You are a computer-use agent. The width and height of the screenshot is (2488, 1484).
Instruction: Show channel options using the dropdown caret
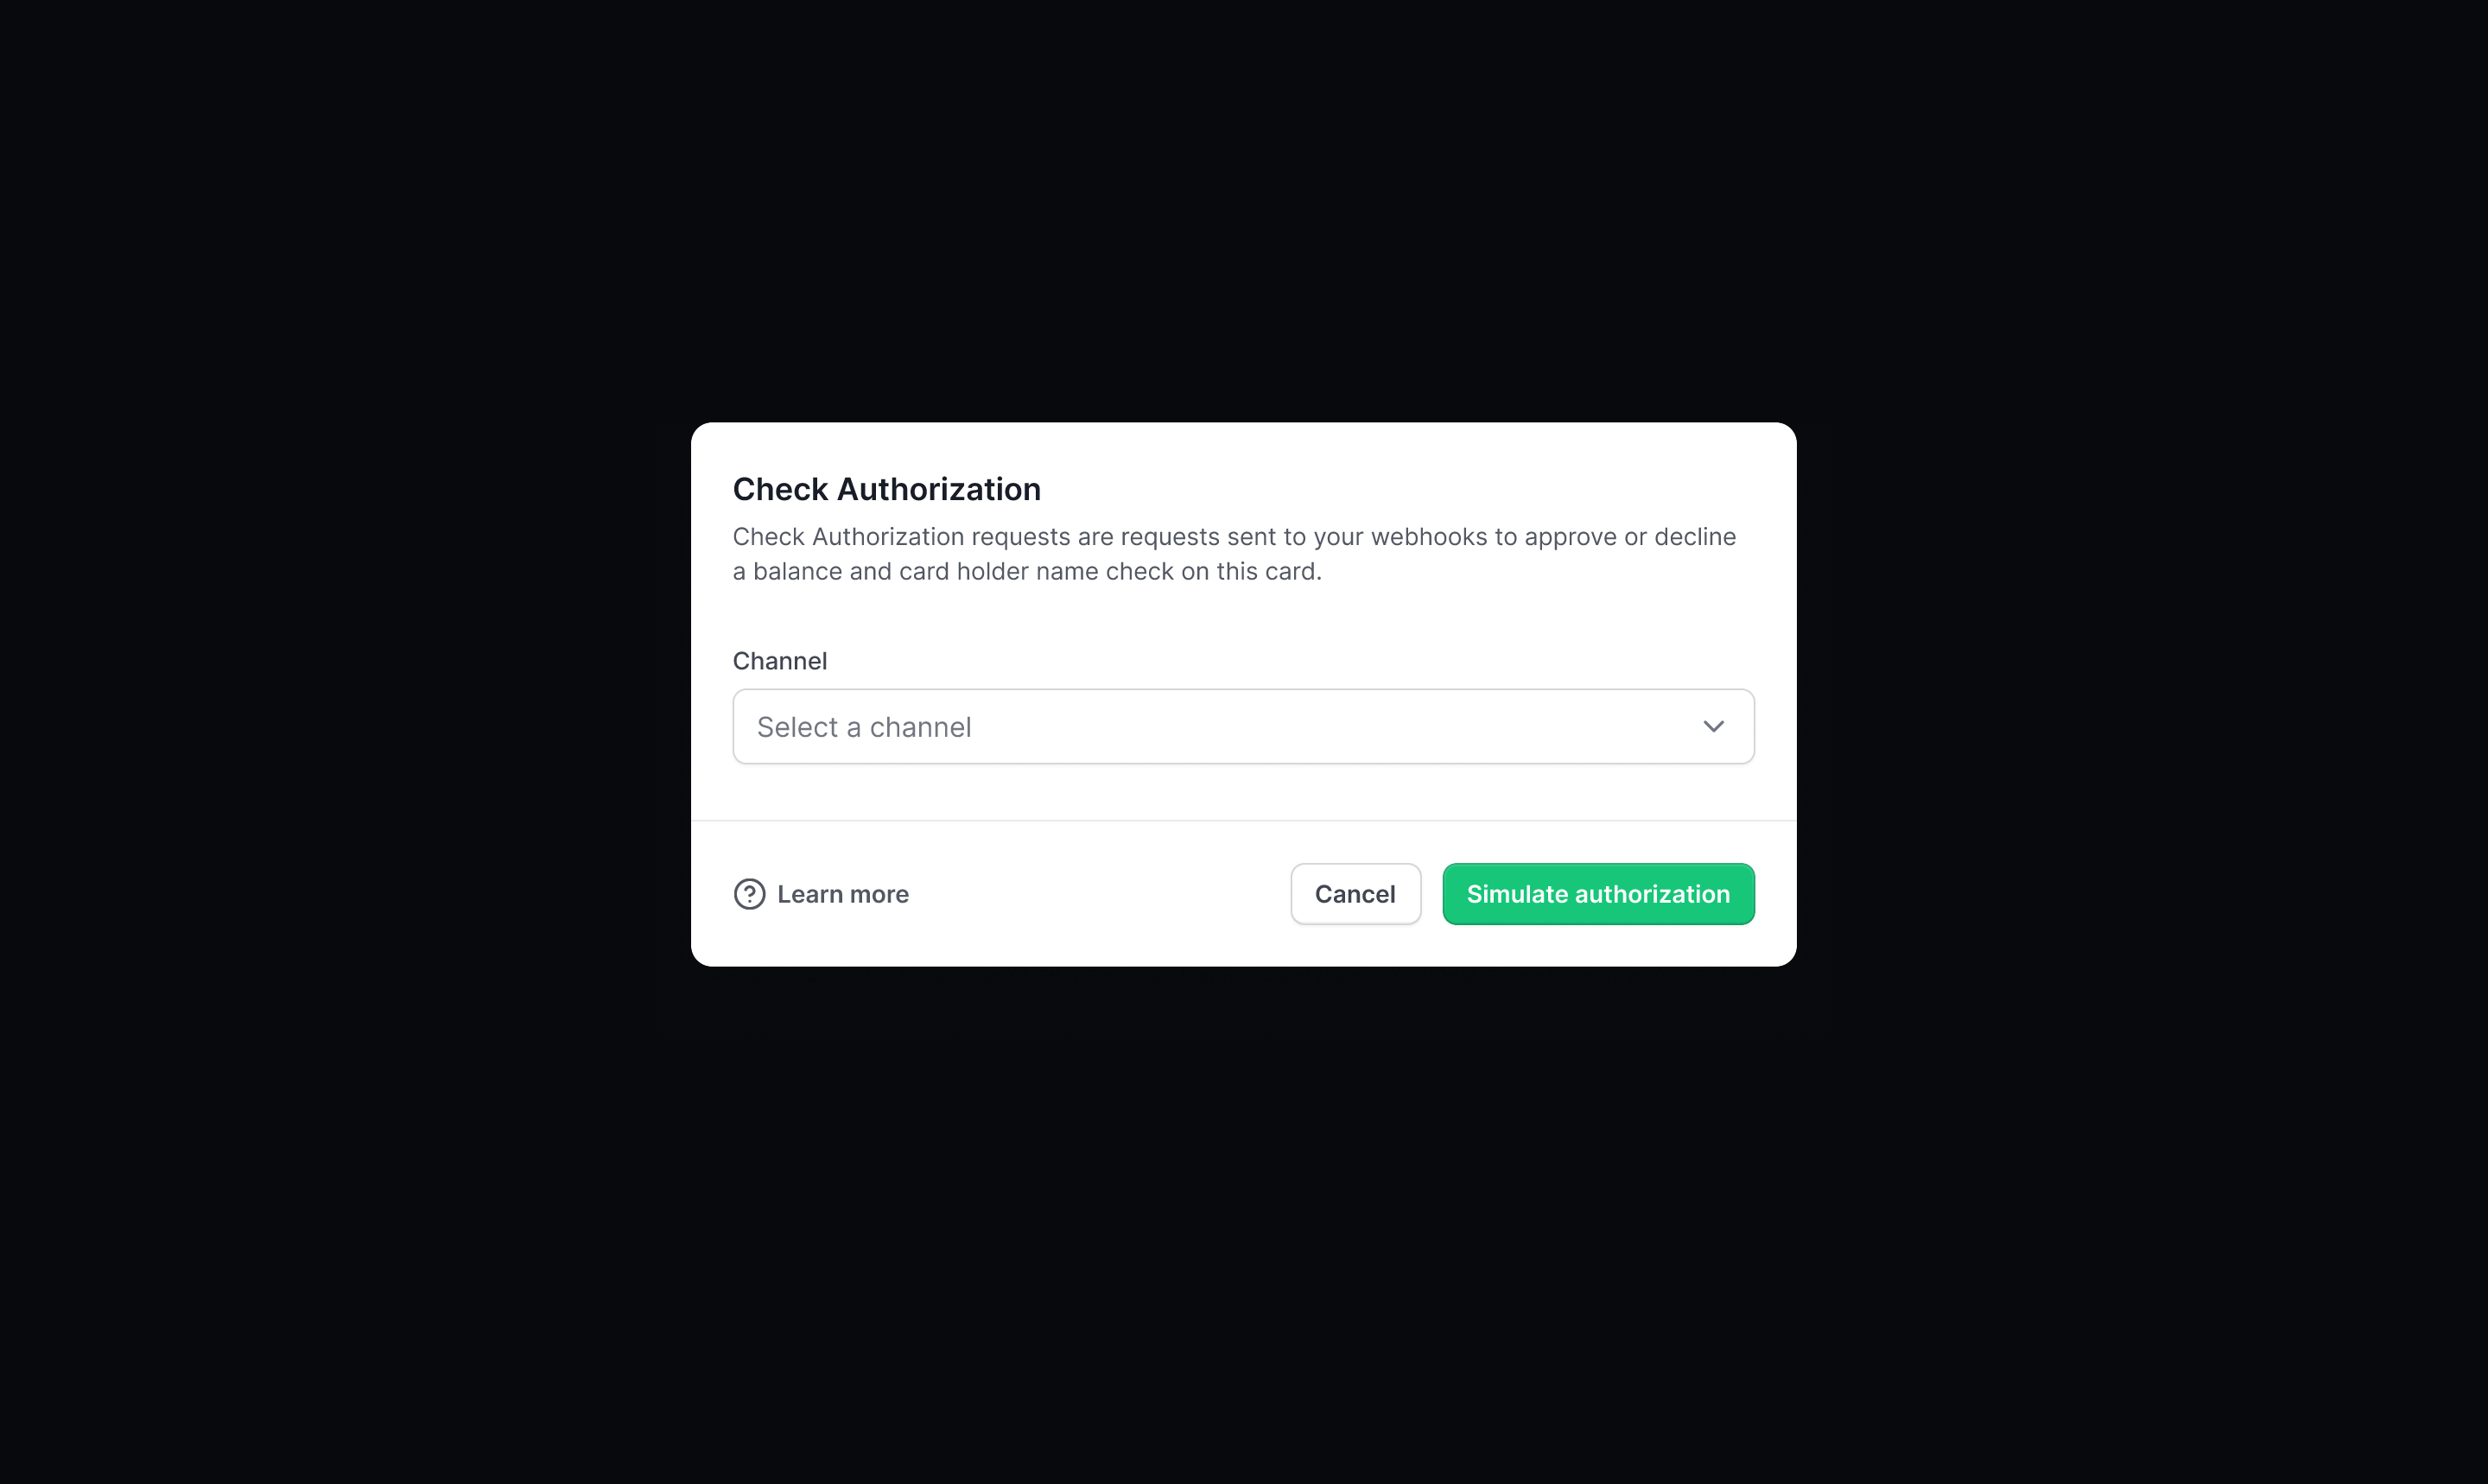point(1713,727)
